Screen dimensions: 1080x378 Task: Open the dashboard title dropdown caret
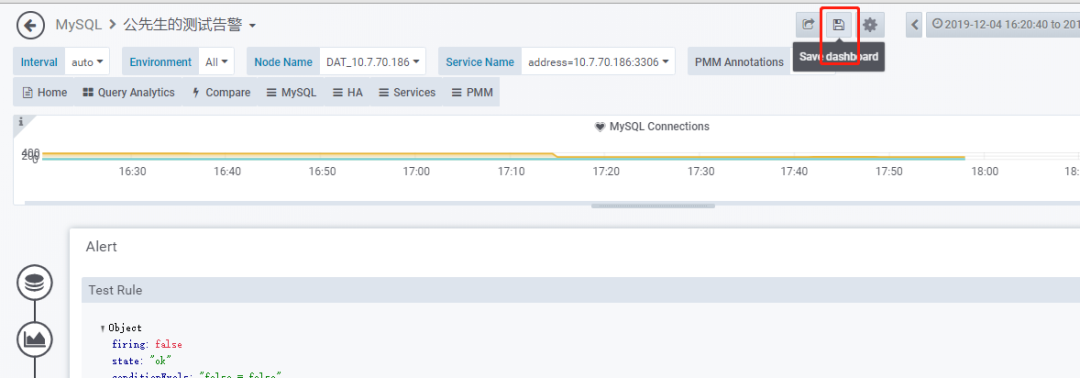tap(252, 26)
